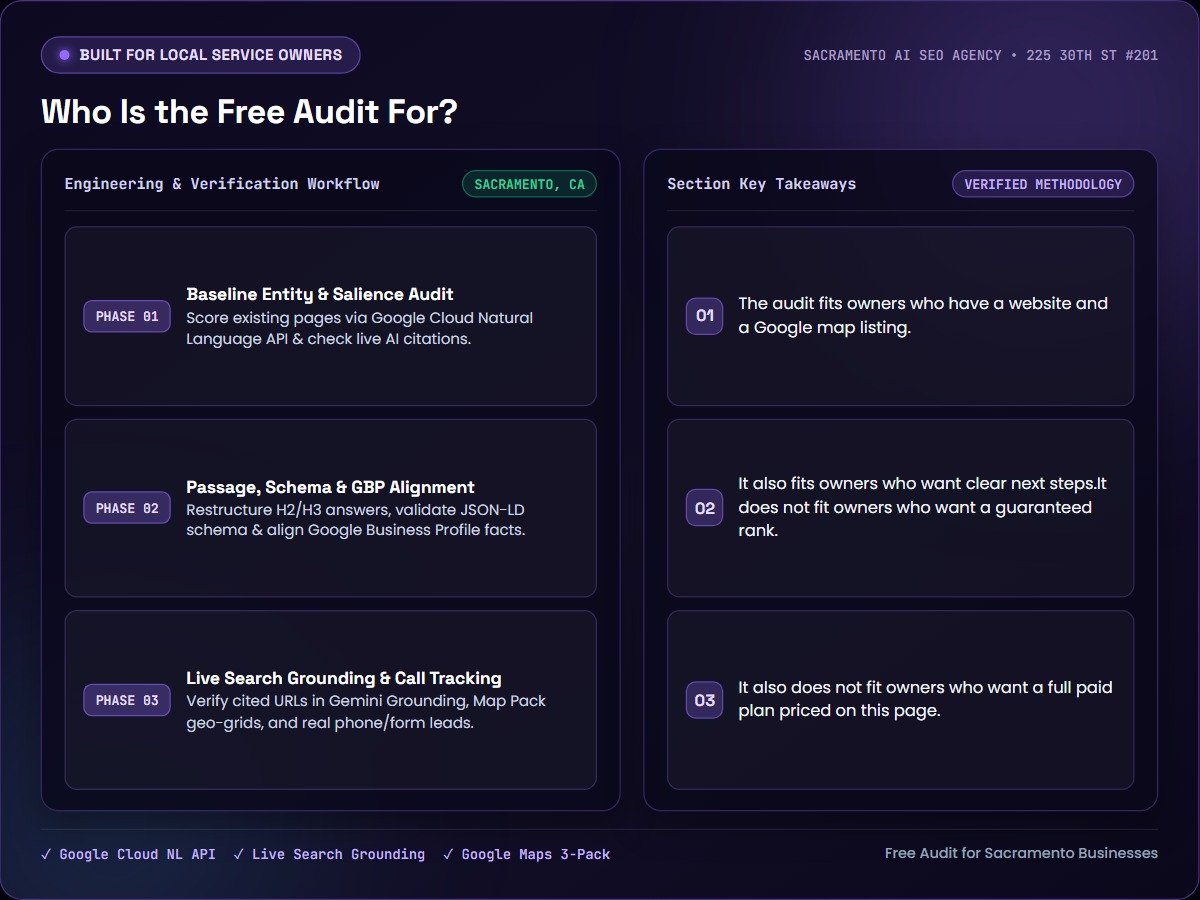This screenshot has width=1200, height=900.
Task: Select the Phase 03 badge
Action: [127, 700]
